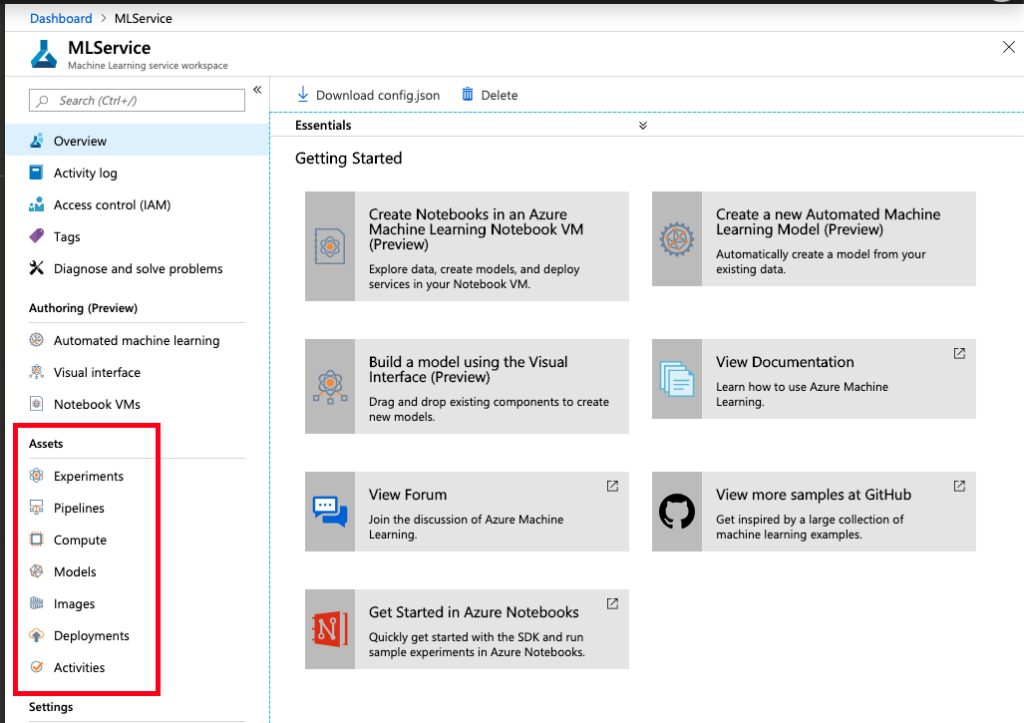Follow the Dashboard breadcrumb link
Viewport: 1024px width, 723px height.
61,18
